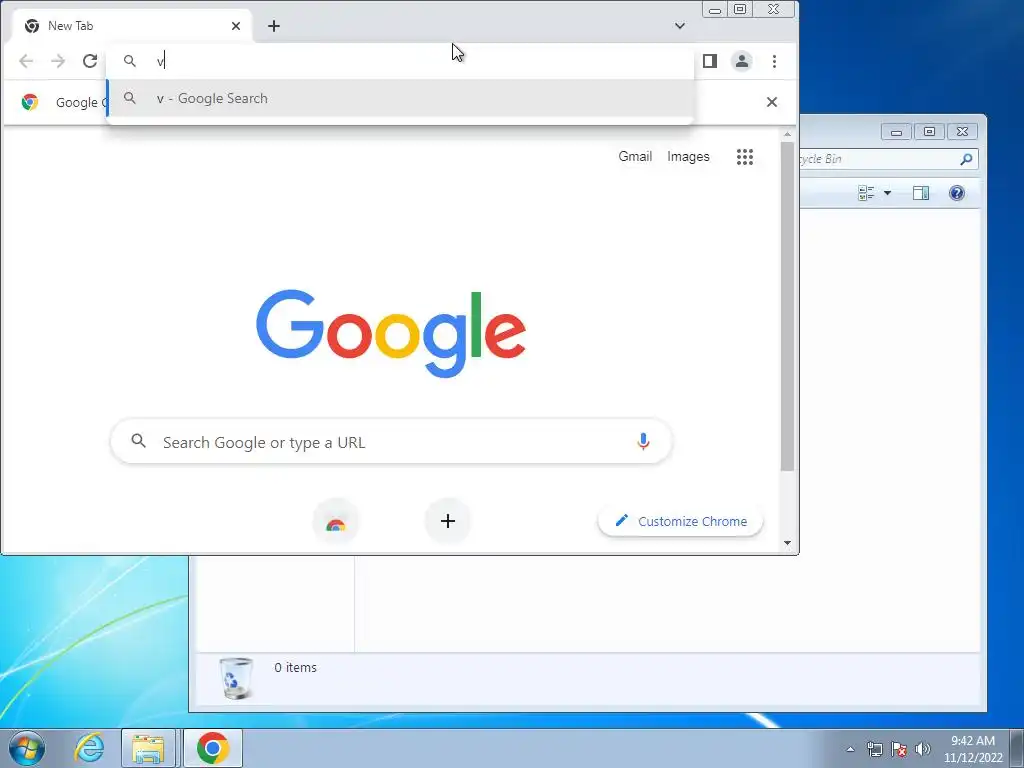
Task: Click the Google logo
Action: 391,333
